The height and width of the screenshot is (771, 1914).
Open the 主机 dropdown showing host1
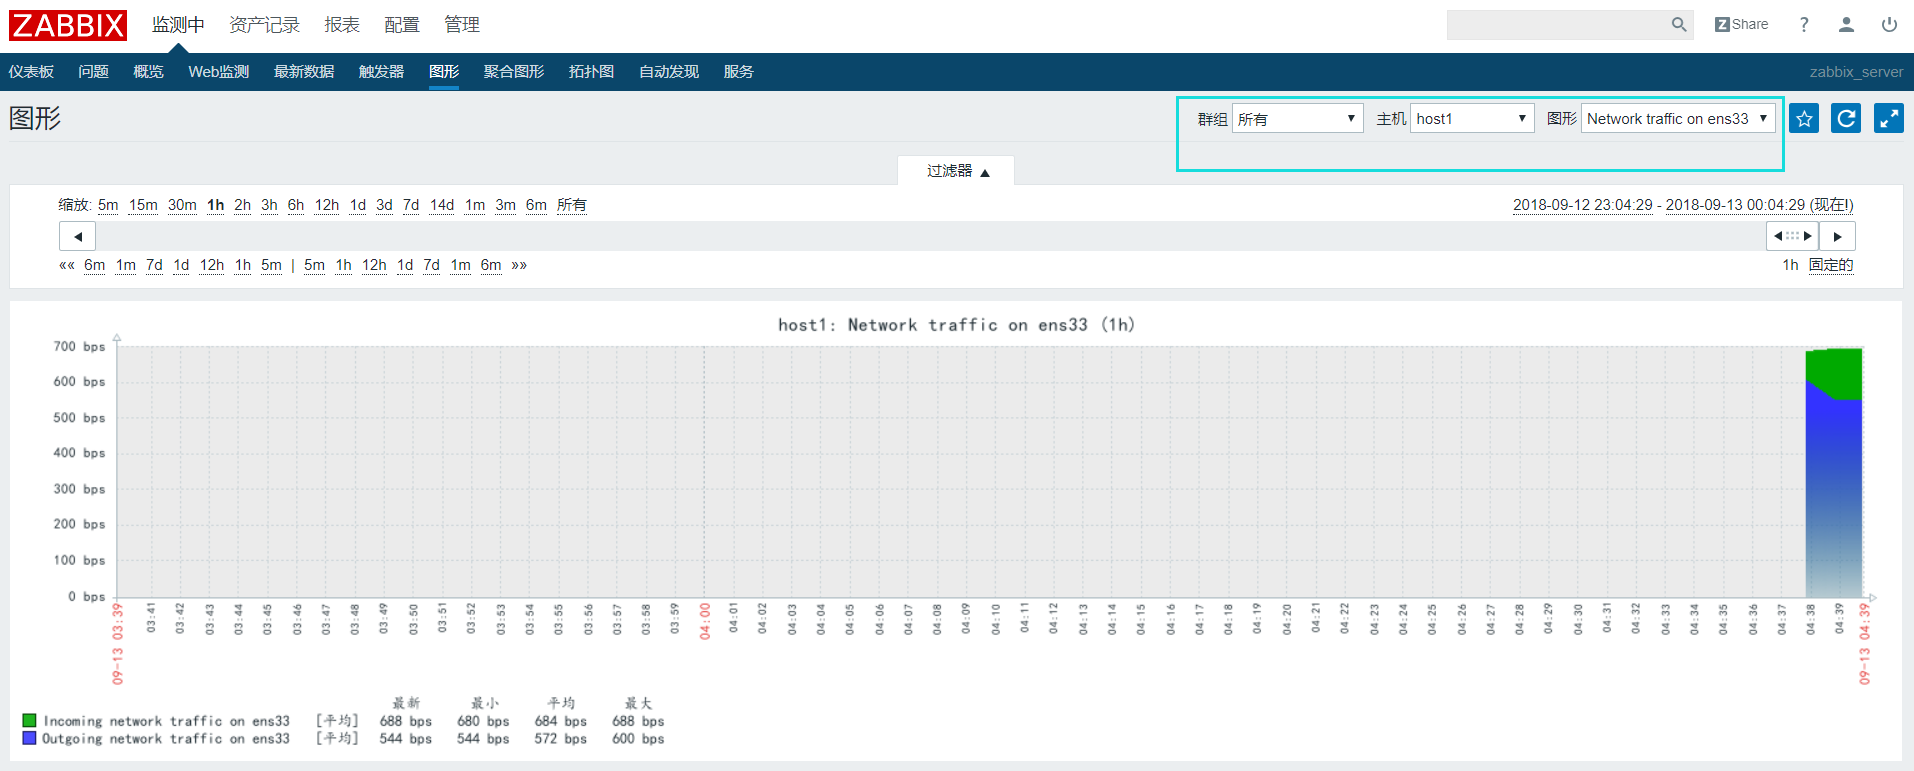[x=1472, y=119]
